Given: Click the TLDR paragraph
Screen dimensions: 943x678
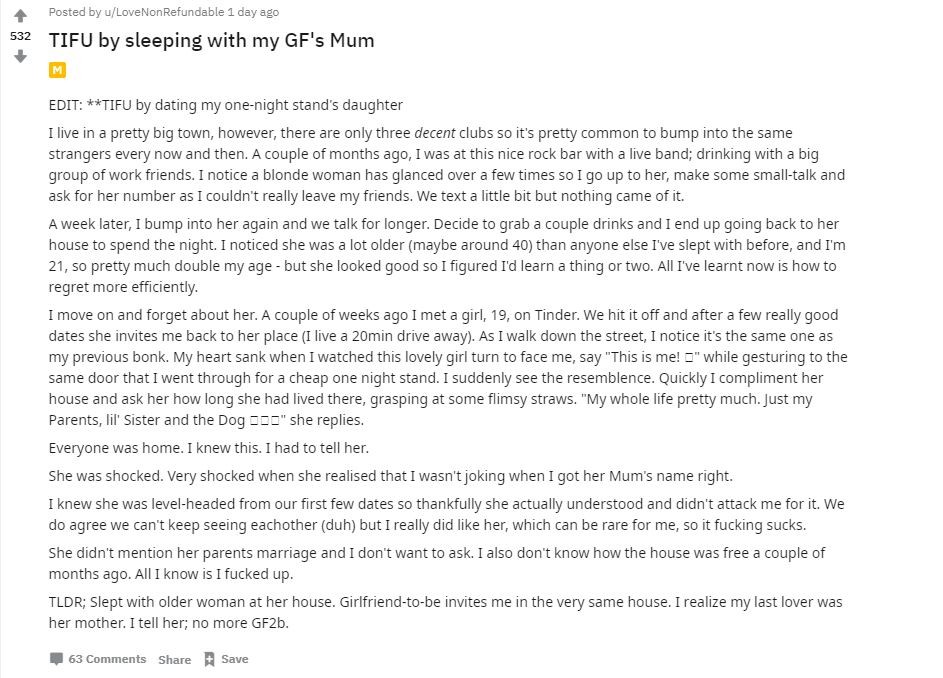Looking at the screenshot, I should tap(446, 612).
